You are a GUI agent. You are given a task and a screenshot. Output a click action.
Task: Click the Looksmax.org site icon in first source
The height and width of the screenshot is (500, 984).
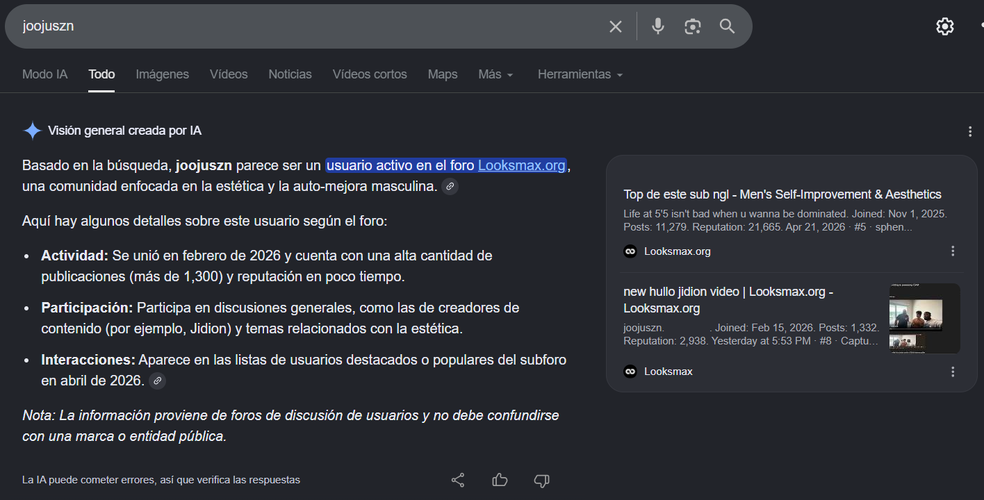pos(630,252)
